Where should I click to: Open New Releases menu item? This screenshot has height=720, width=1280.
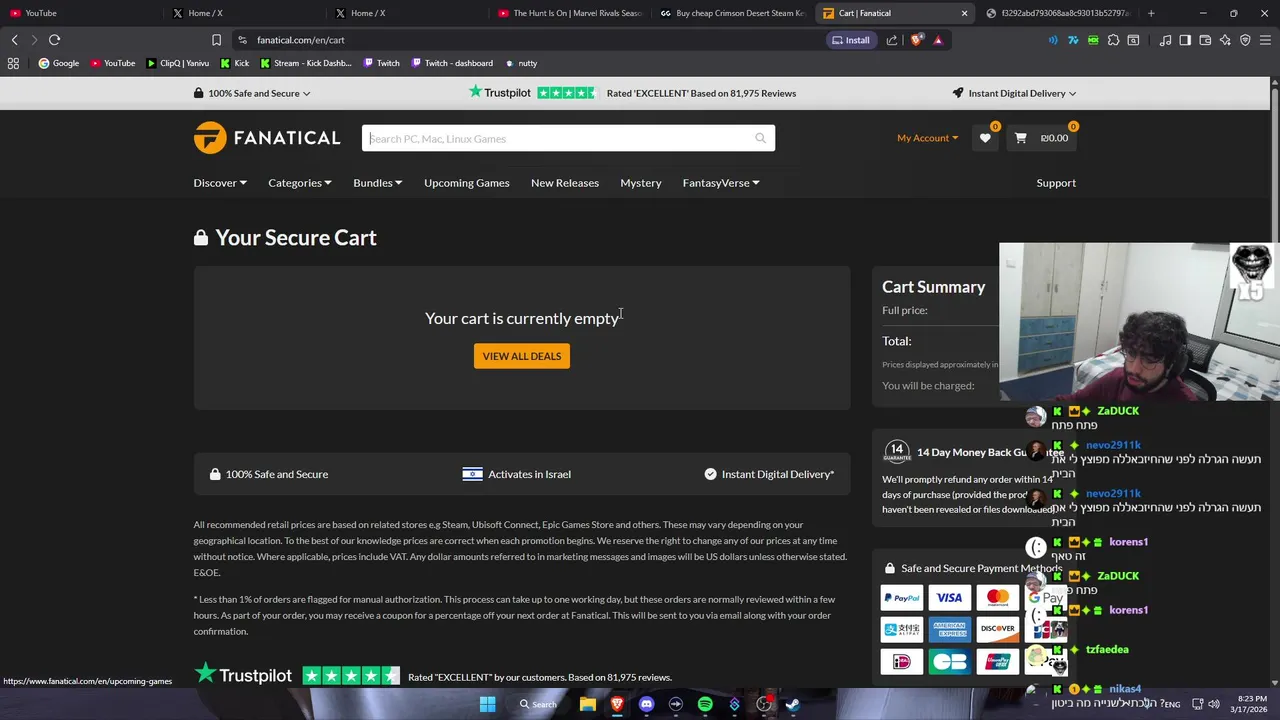point(565,183)
